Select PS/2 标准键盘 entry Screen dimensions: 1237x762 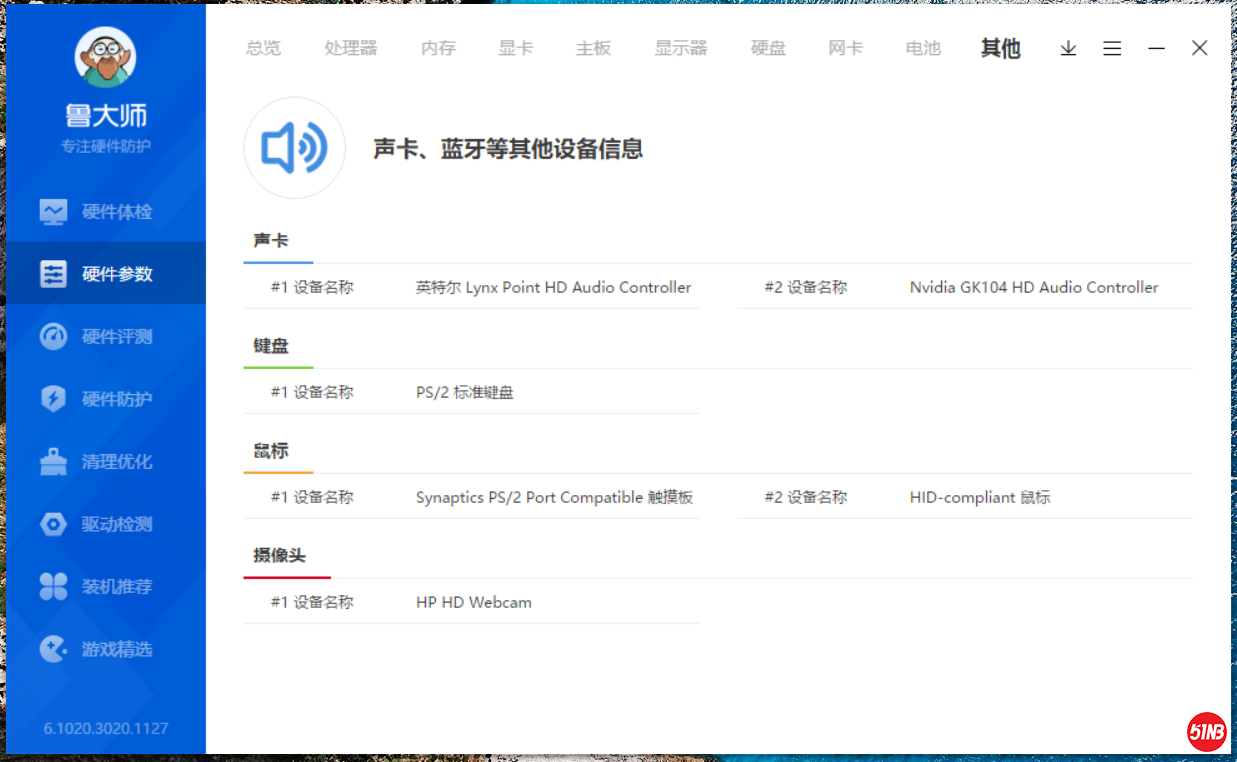(465, 392)
